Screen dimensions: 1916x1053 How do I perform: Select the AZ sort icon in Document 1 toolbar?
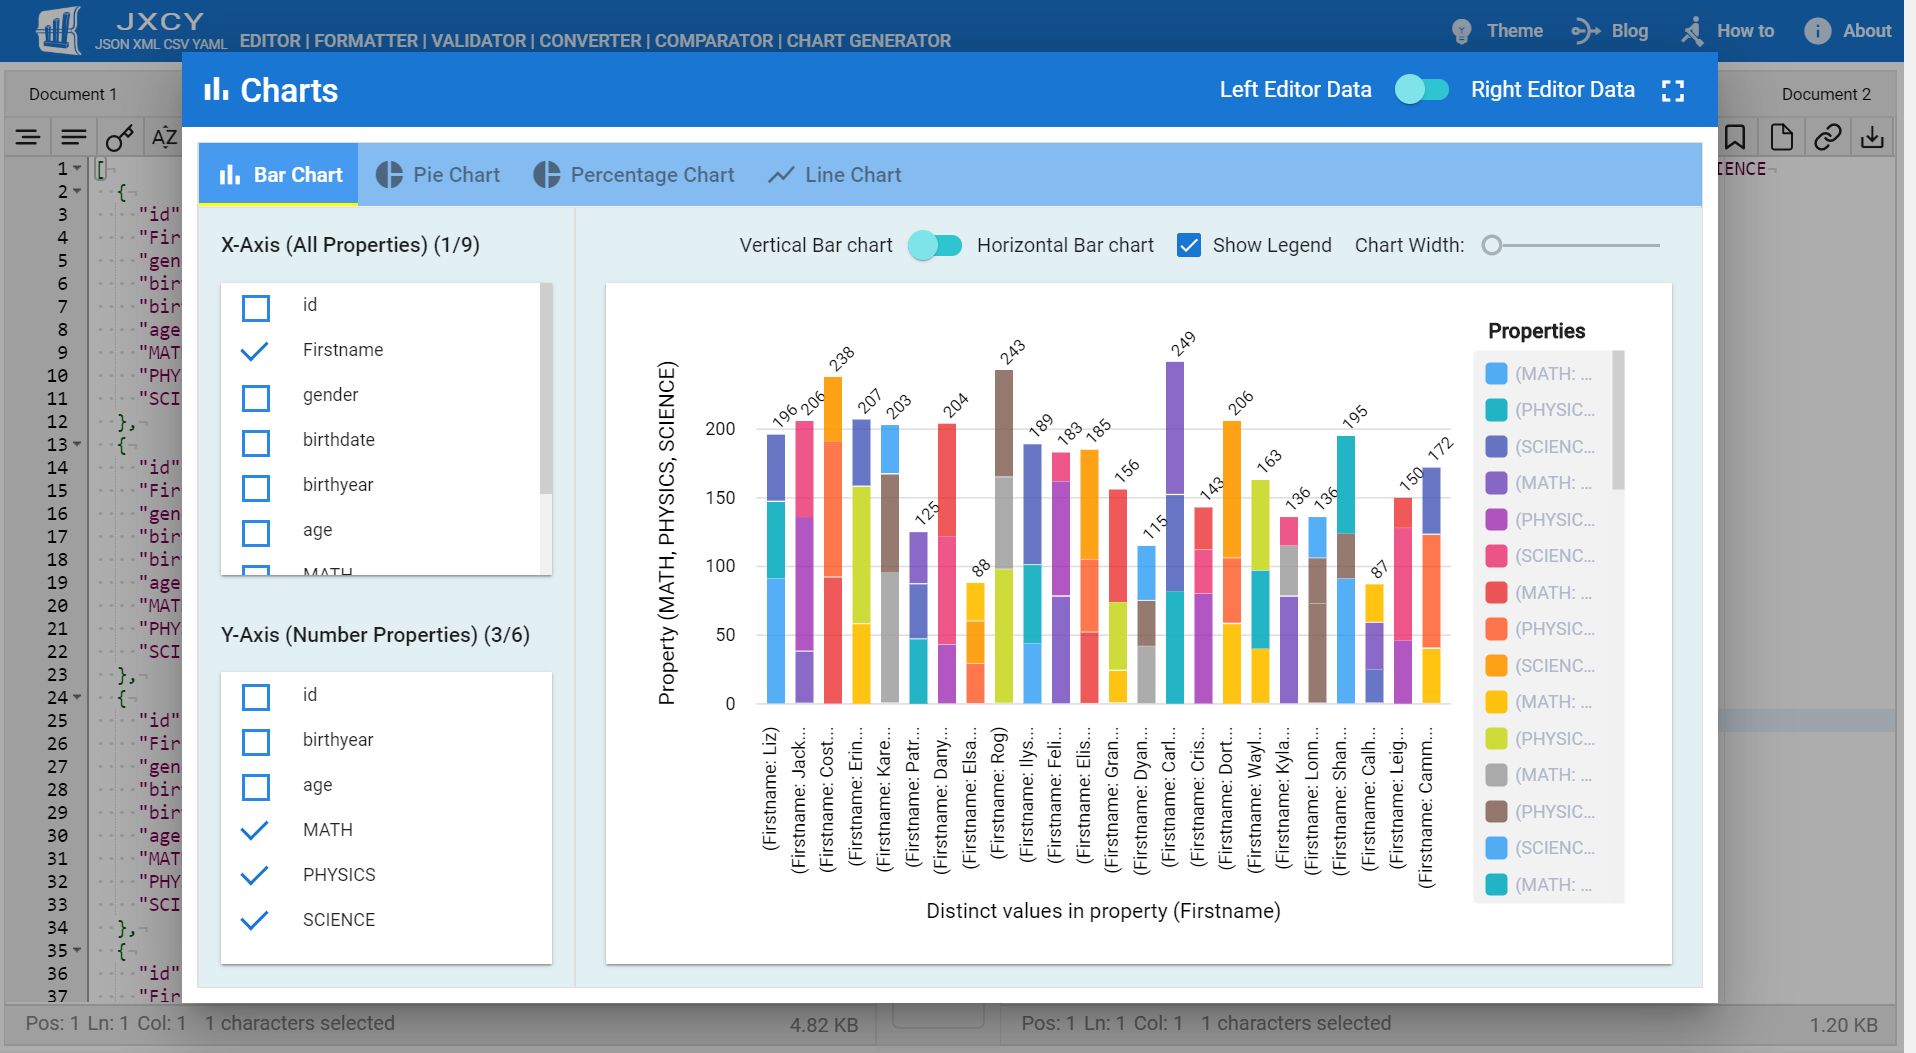(x=163, y=136)
